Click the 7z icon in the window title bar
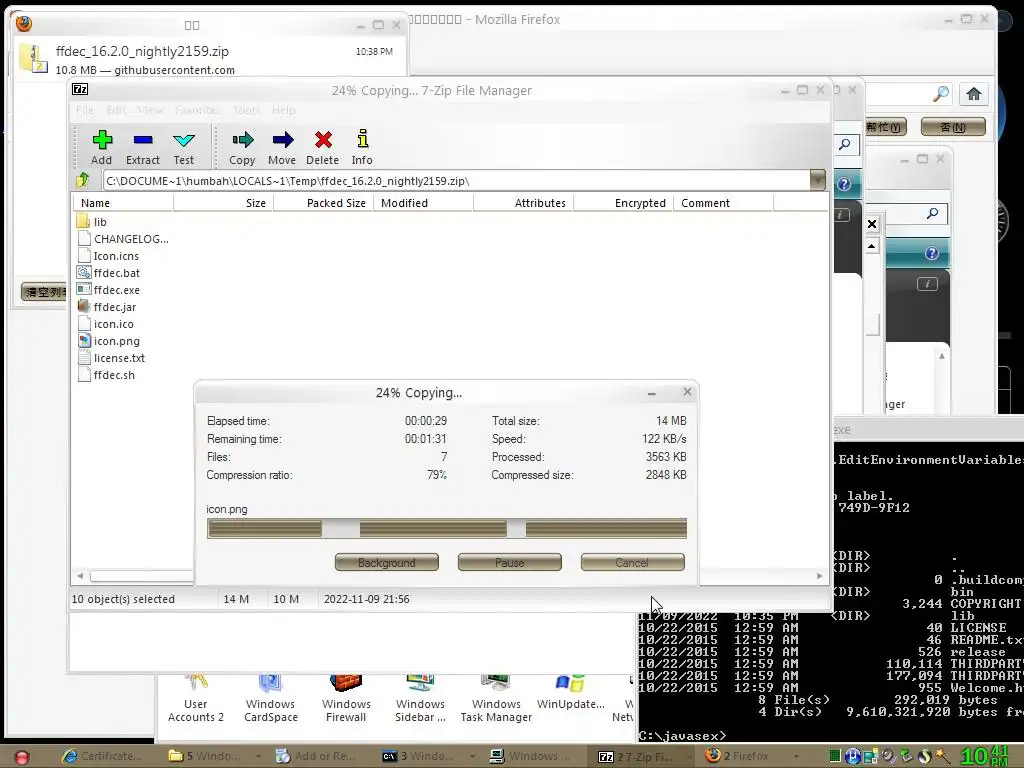The image size is (1024, 768). pos(80,89)
